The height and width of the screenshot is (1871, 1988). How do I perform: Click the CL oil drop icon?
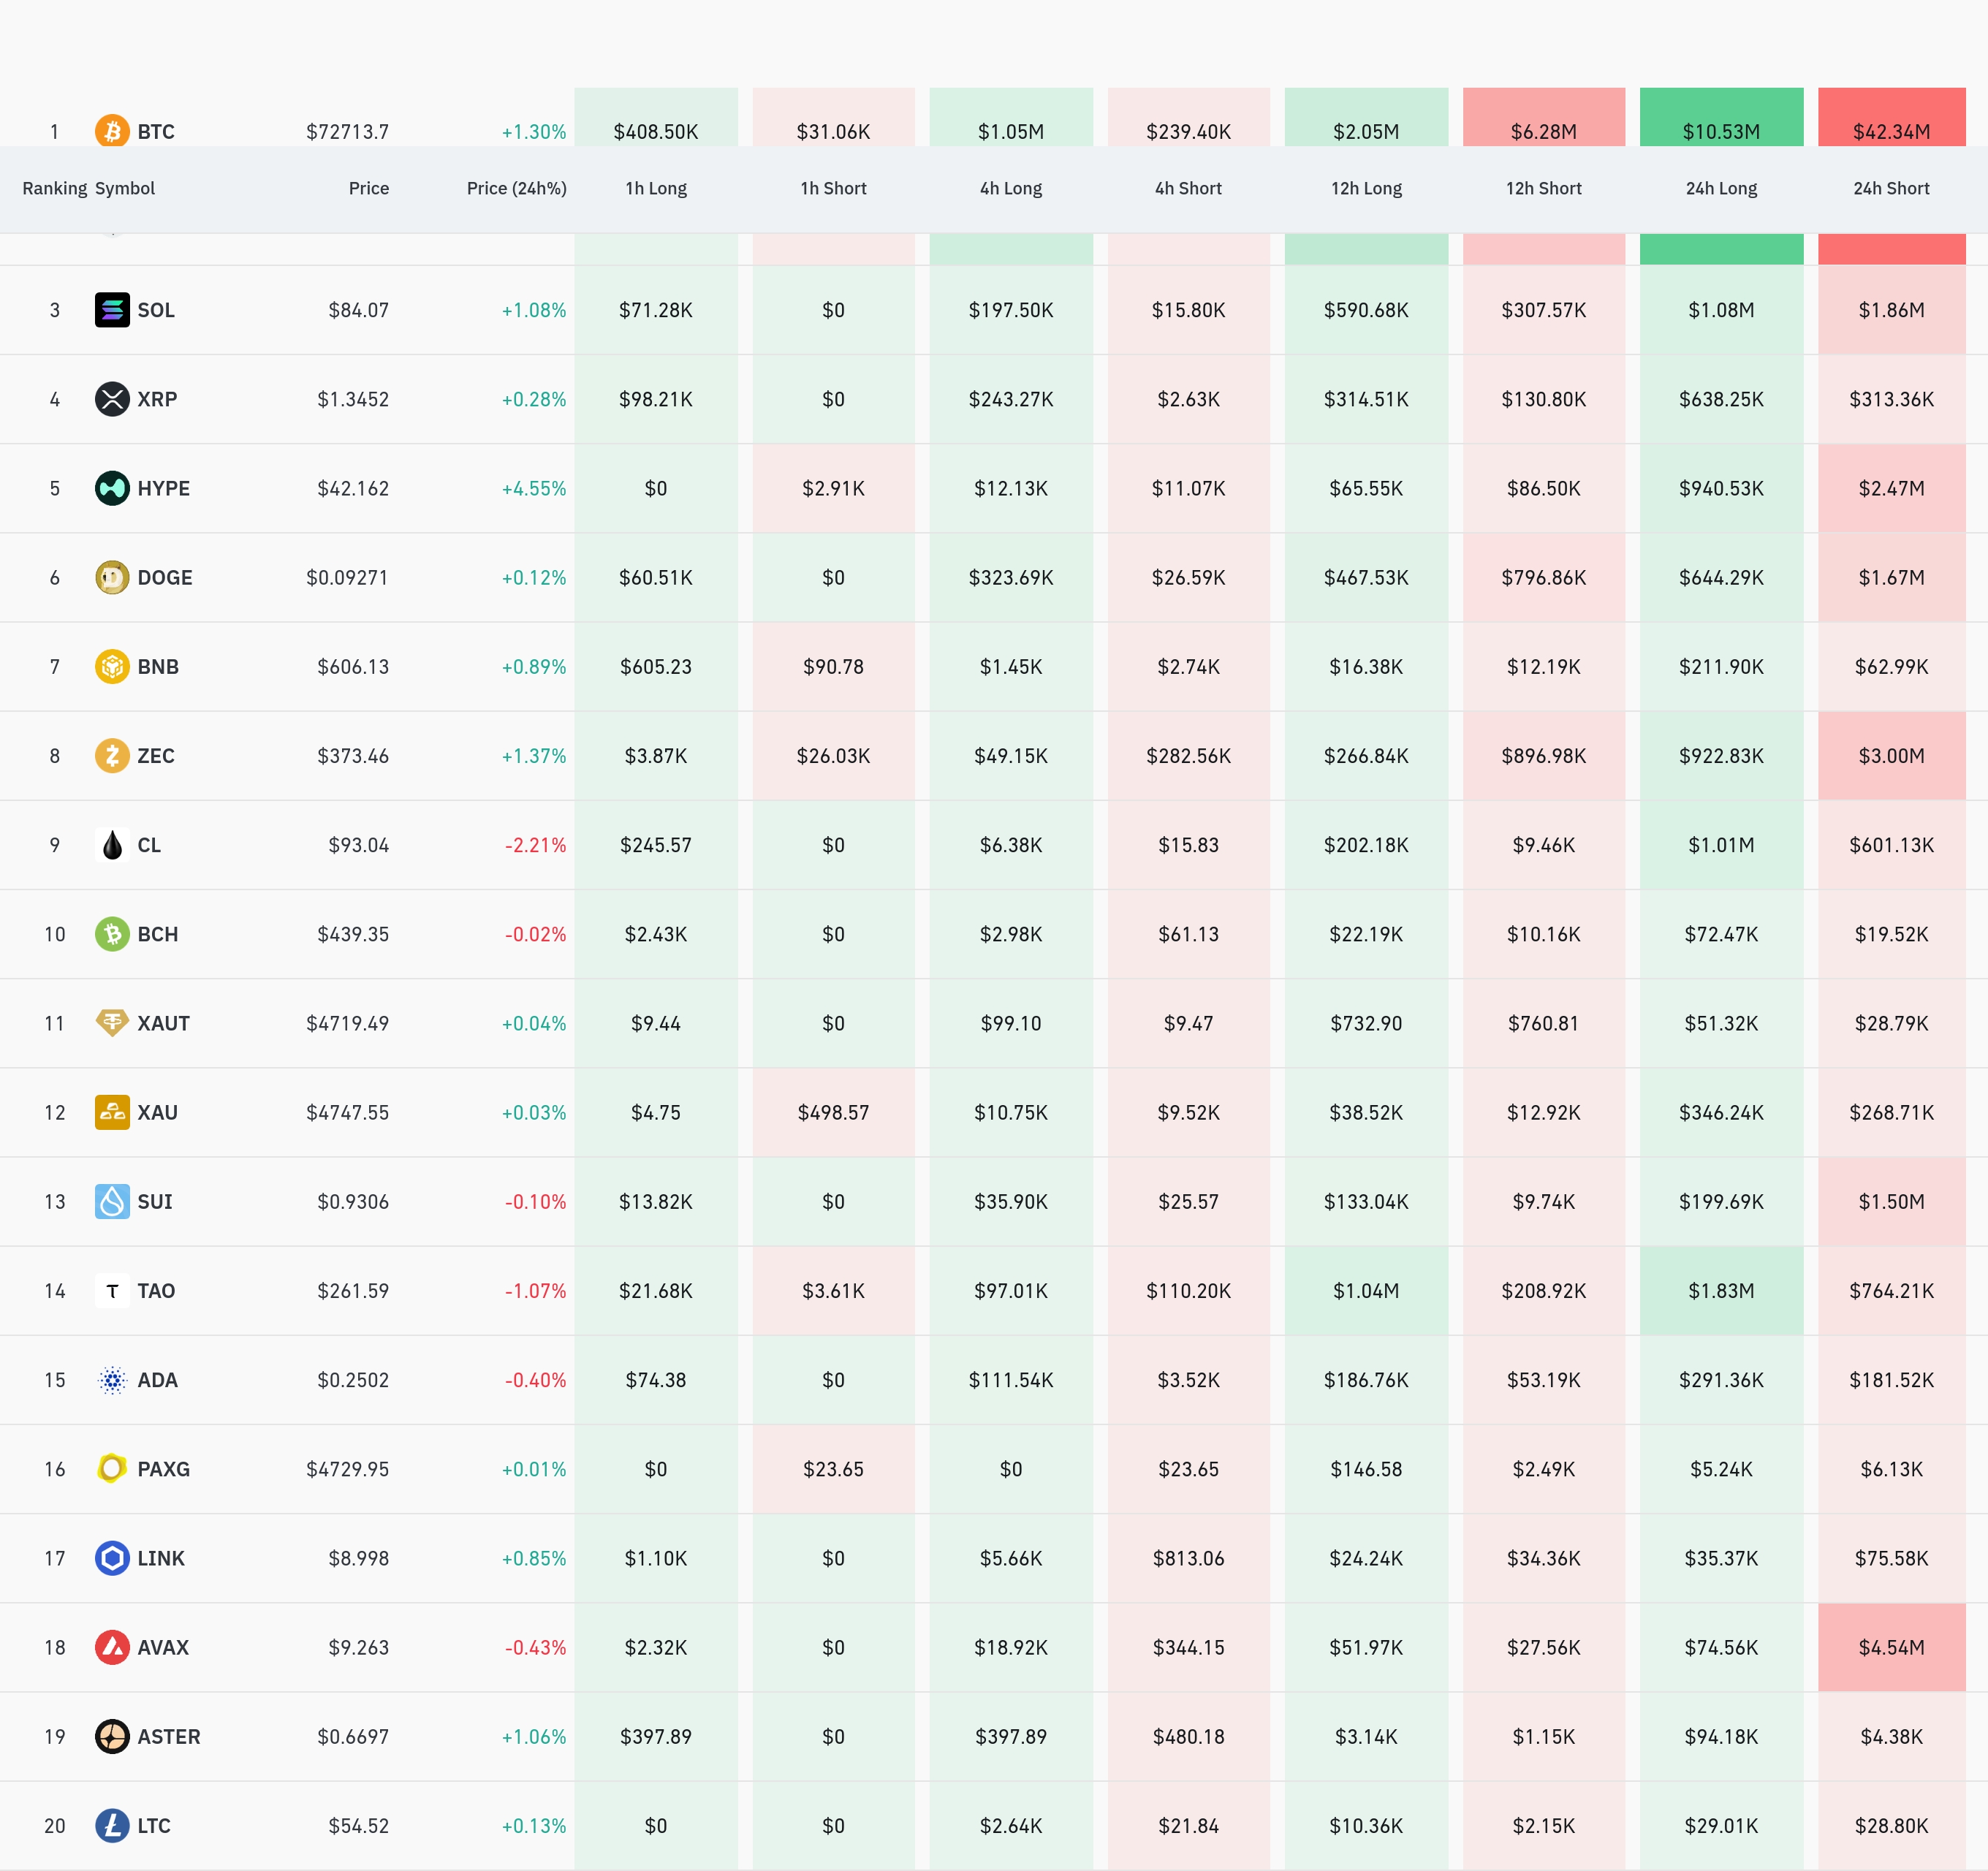coord(112,845)
